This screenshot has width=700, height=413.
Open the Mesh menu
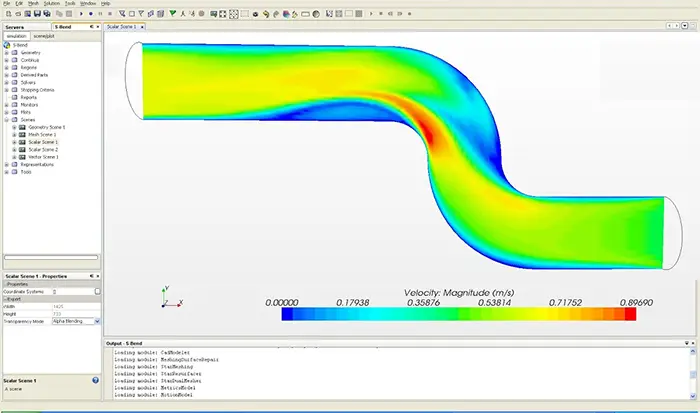click(31, 4)
